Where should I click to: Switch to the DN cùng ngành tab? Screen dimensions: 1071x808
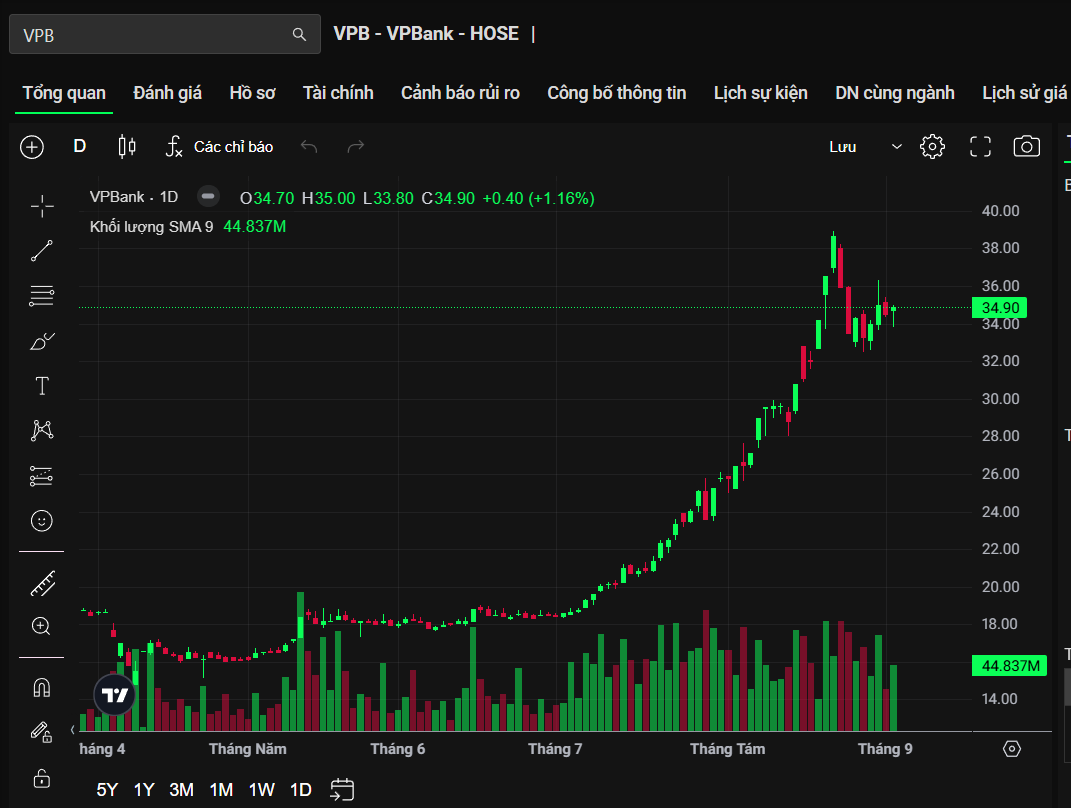click(x=895, y=93)
